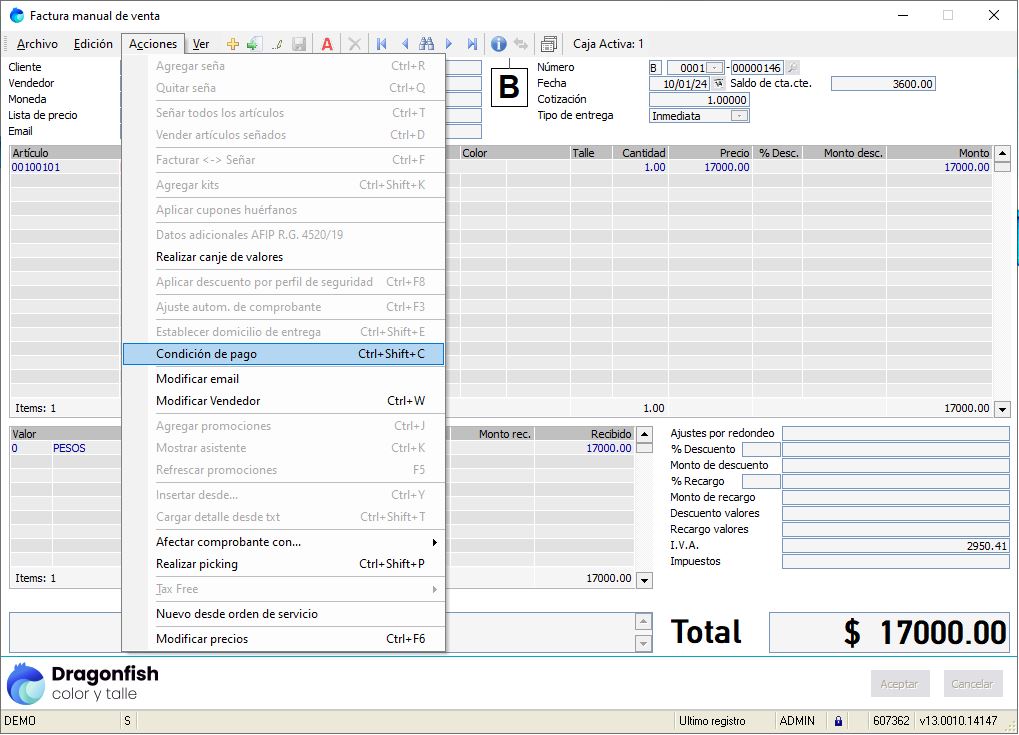1019x735 pixels.
Task: Click the gray double-arrows swap icon
Action: tap(521, 44)
